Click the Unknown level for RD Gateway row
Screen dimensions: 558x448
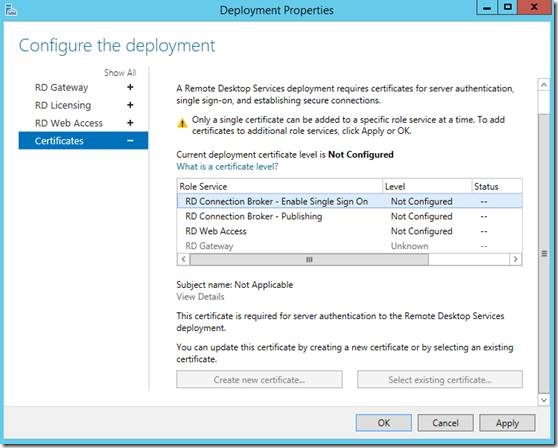coord(409,246)
